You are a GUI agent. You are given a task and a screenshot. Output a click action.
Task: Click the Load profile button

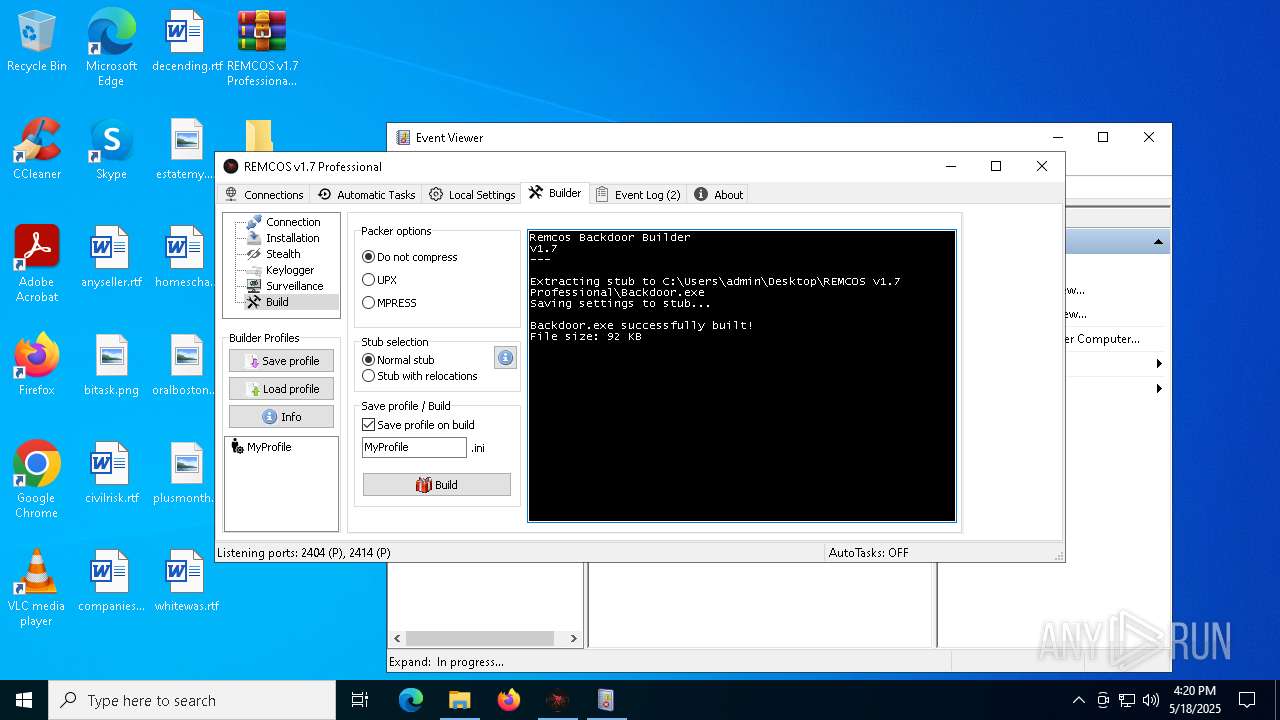[x=281, y=389]
